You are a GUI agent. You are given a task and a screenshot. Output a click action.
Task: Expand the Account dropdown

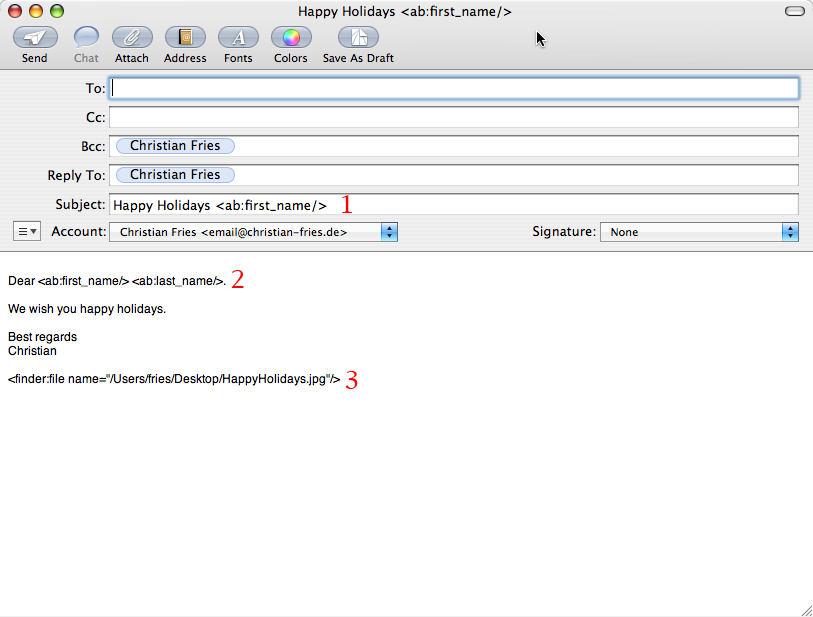[253, 232]
